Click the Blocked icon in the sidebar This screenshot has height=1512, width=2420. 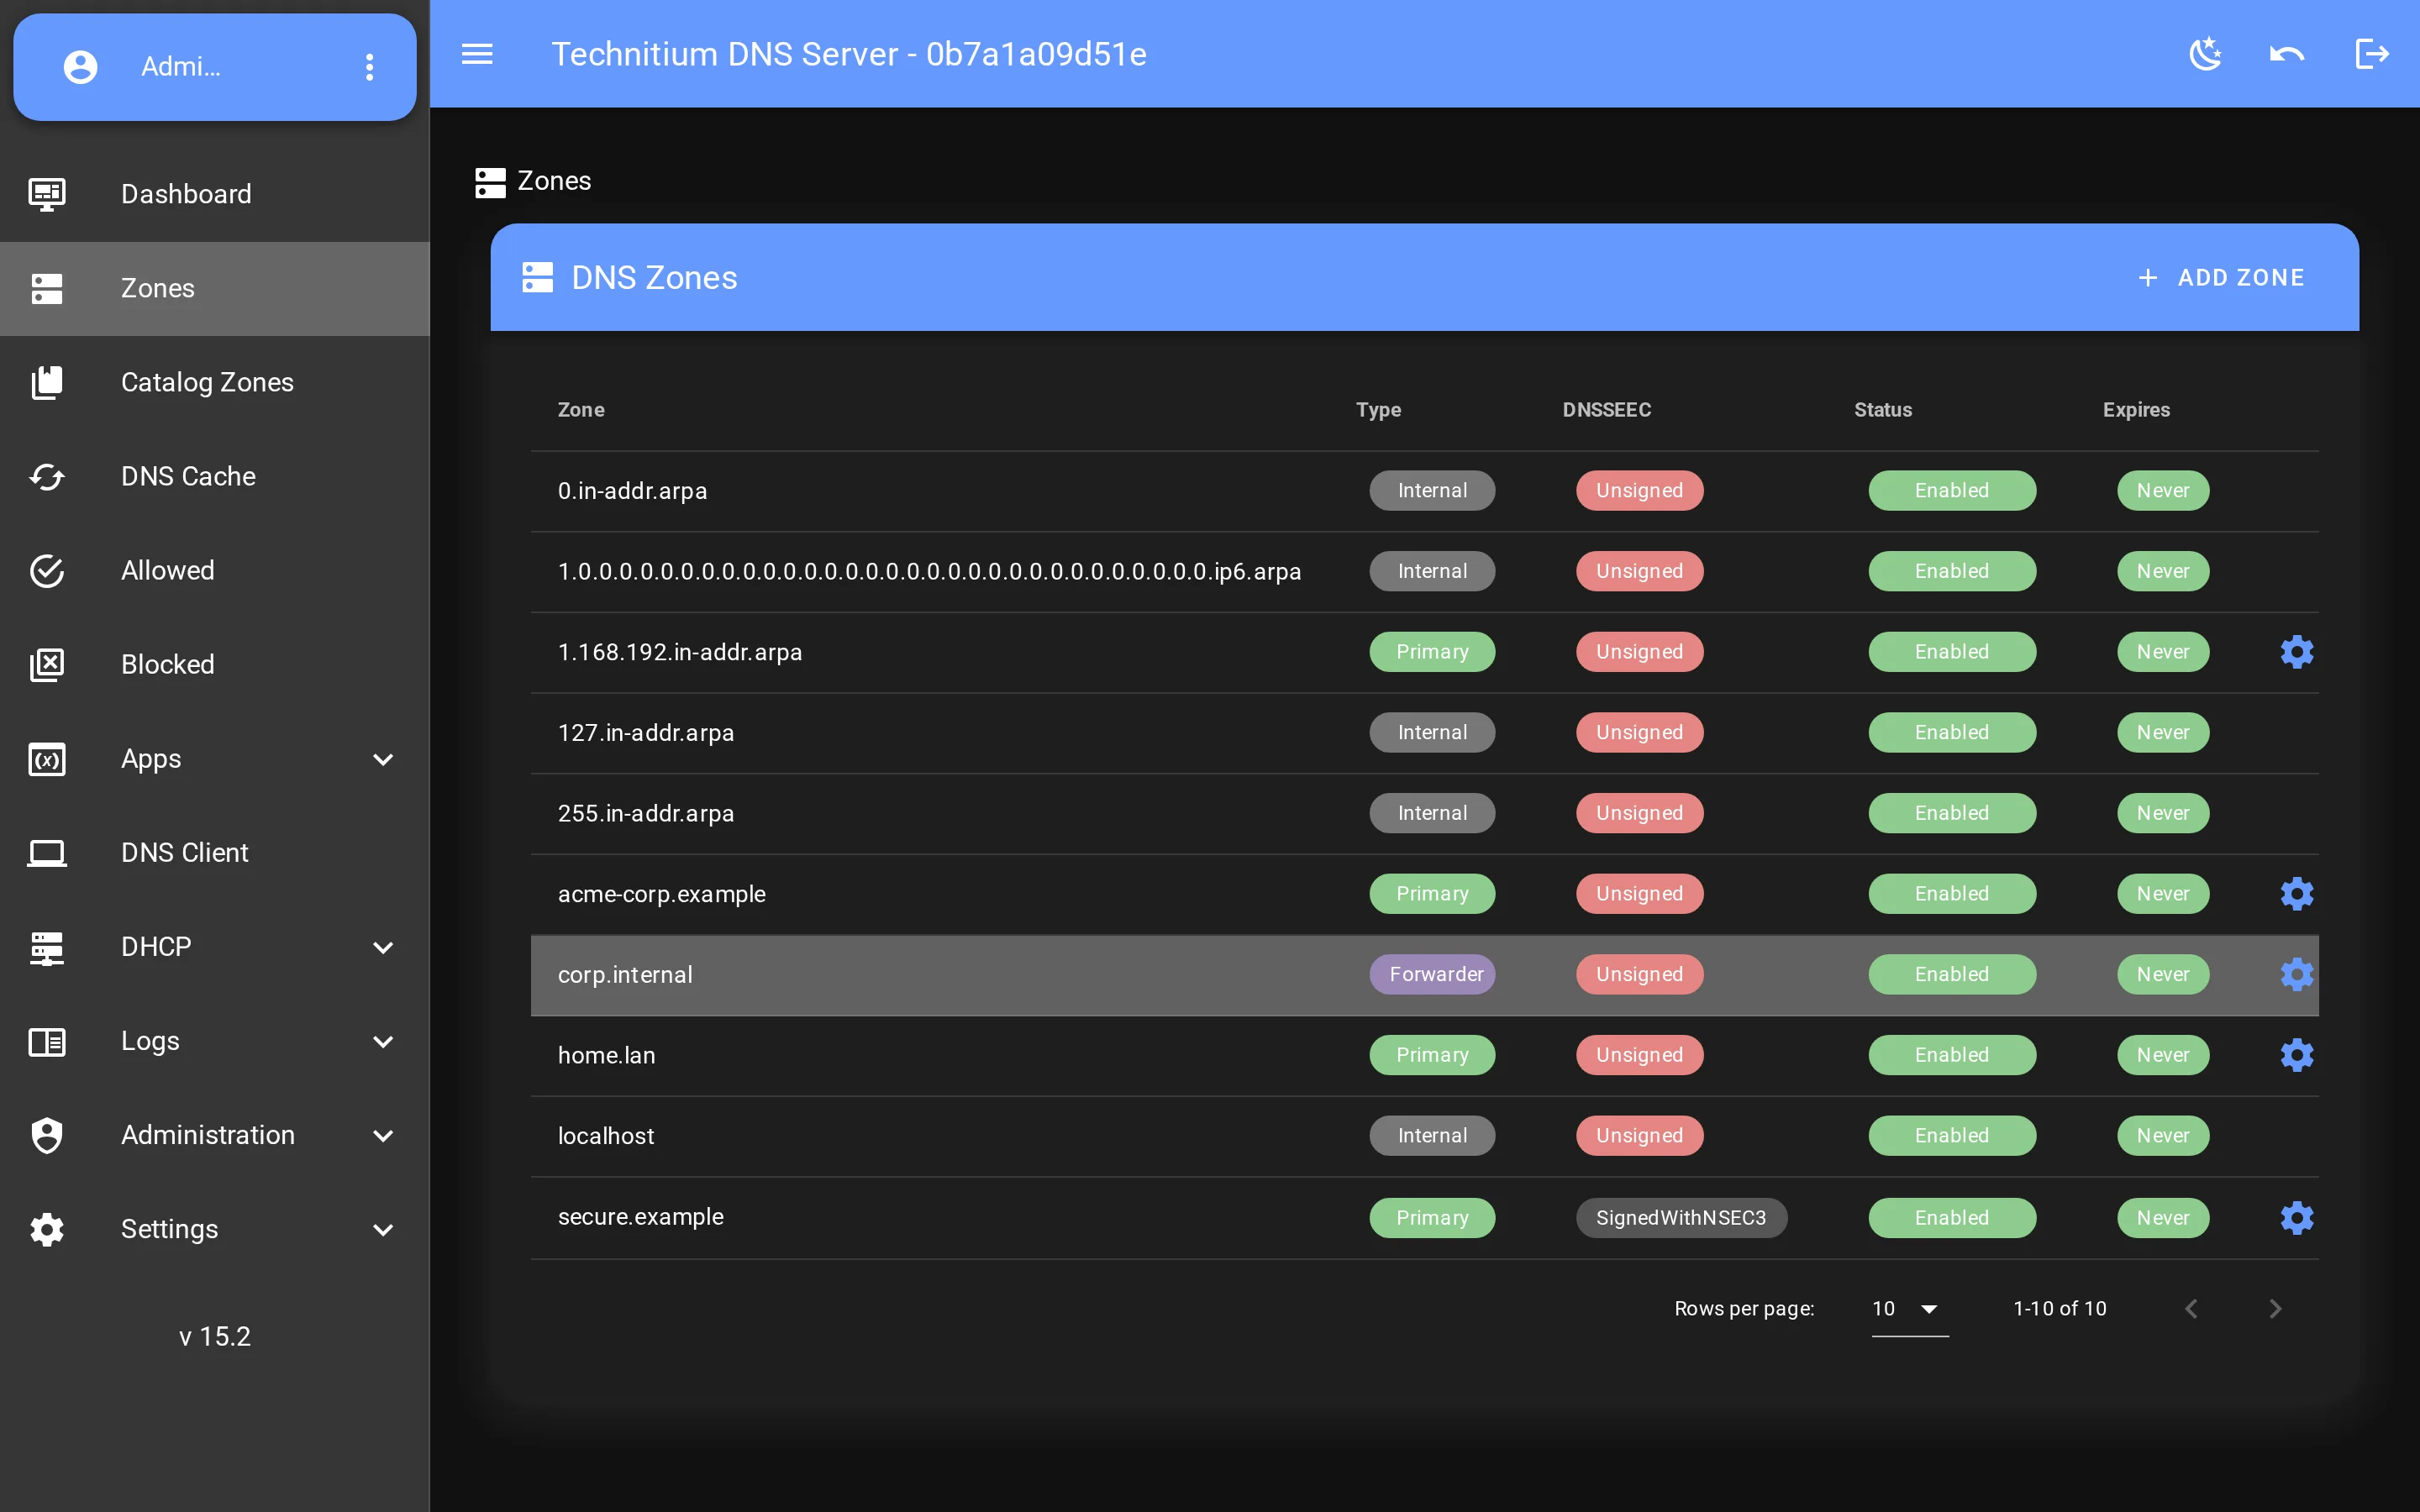coord(47,664)
